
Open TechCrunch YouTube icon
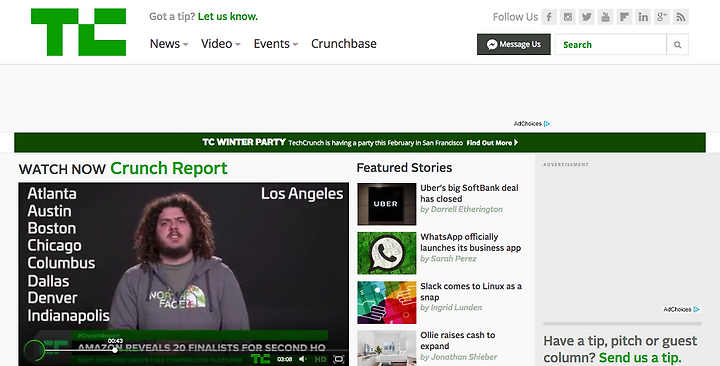[x=605, y=17]
